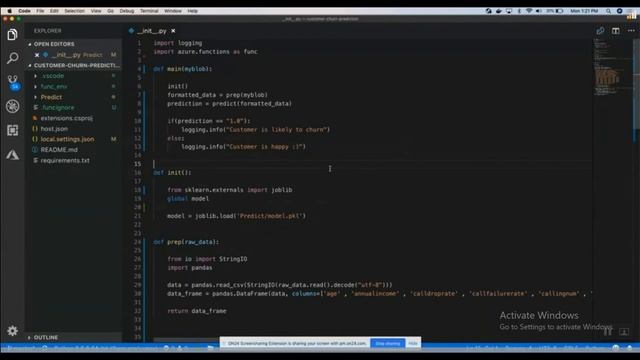Open the Terminal menu
The width and height of the screenshot is (640, 360).
coord(149,11)
